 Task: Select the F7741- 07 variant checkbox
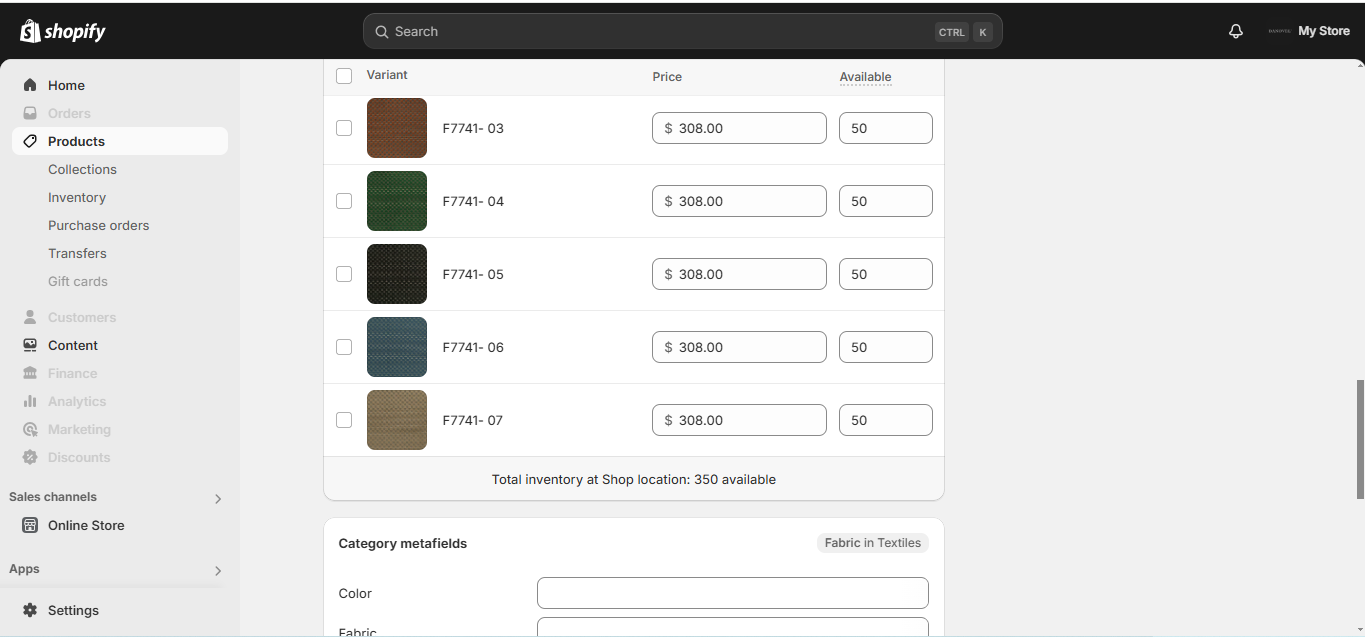click(x=344, y=420)
